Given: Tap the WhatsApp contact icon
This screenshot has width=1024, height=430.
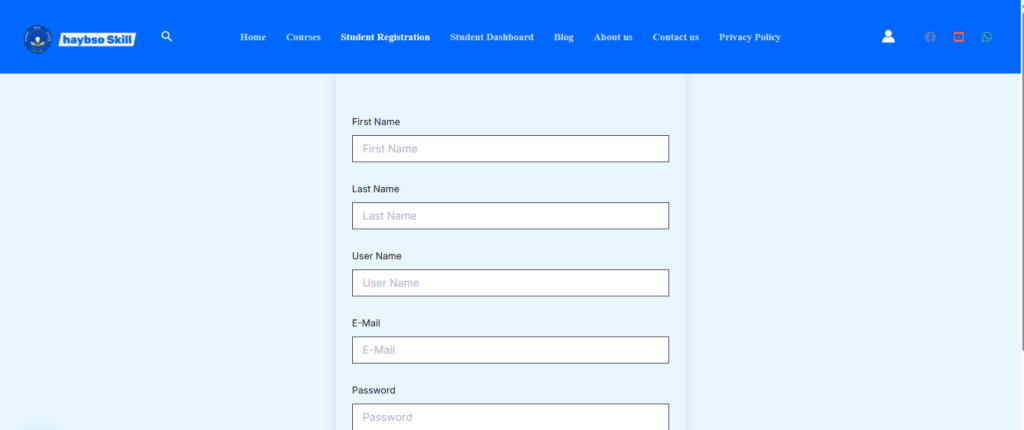Looking at the screenshot, I should 987,37.
